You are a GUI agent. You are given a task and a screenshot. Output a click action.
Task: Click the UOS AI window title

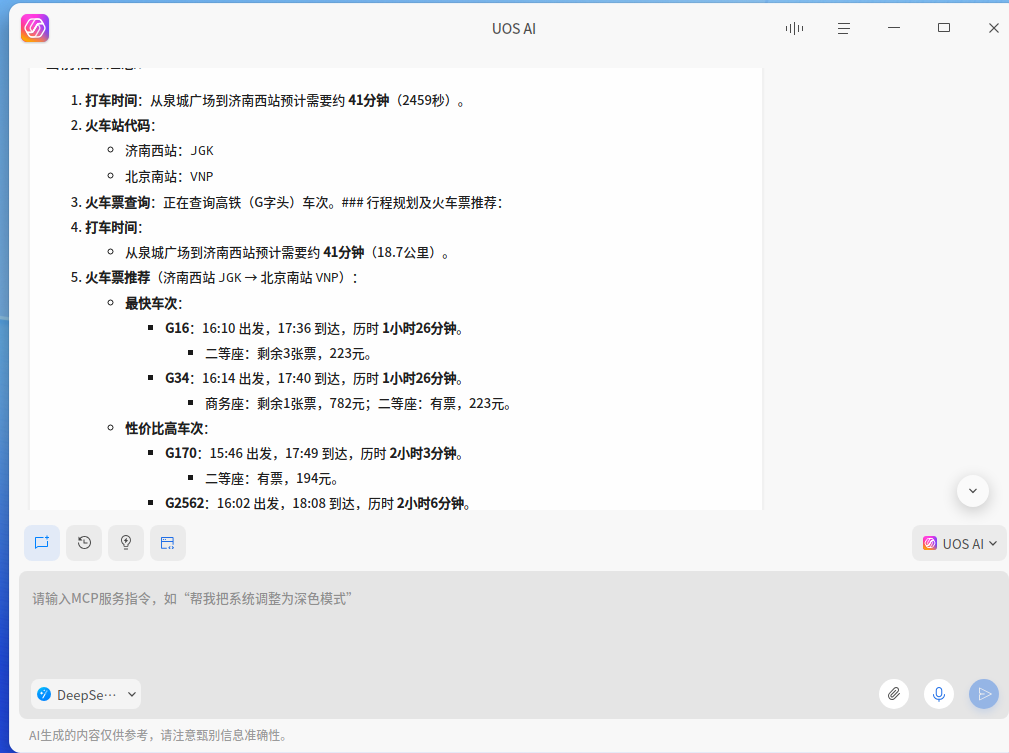coord(514,28)
